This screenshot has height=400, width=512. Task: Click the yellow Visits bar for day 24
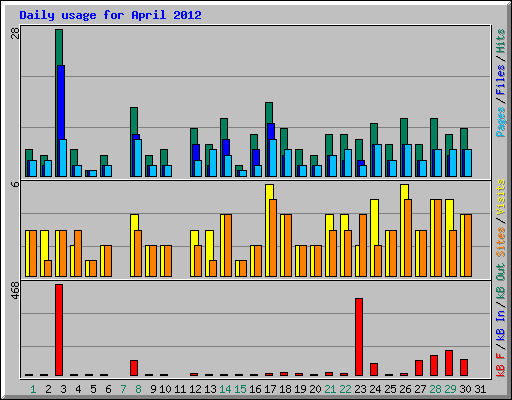pyautogui.click(x=374, y=222)
